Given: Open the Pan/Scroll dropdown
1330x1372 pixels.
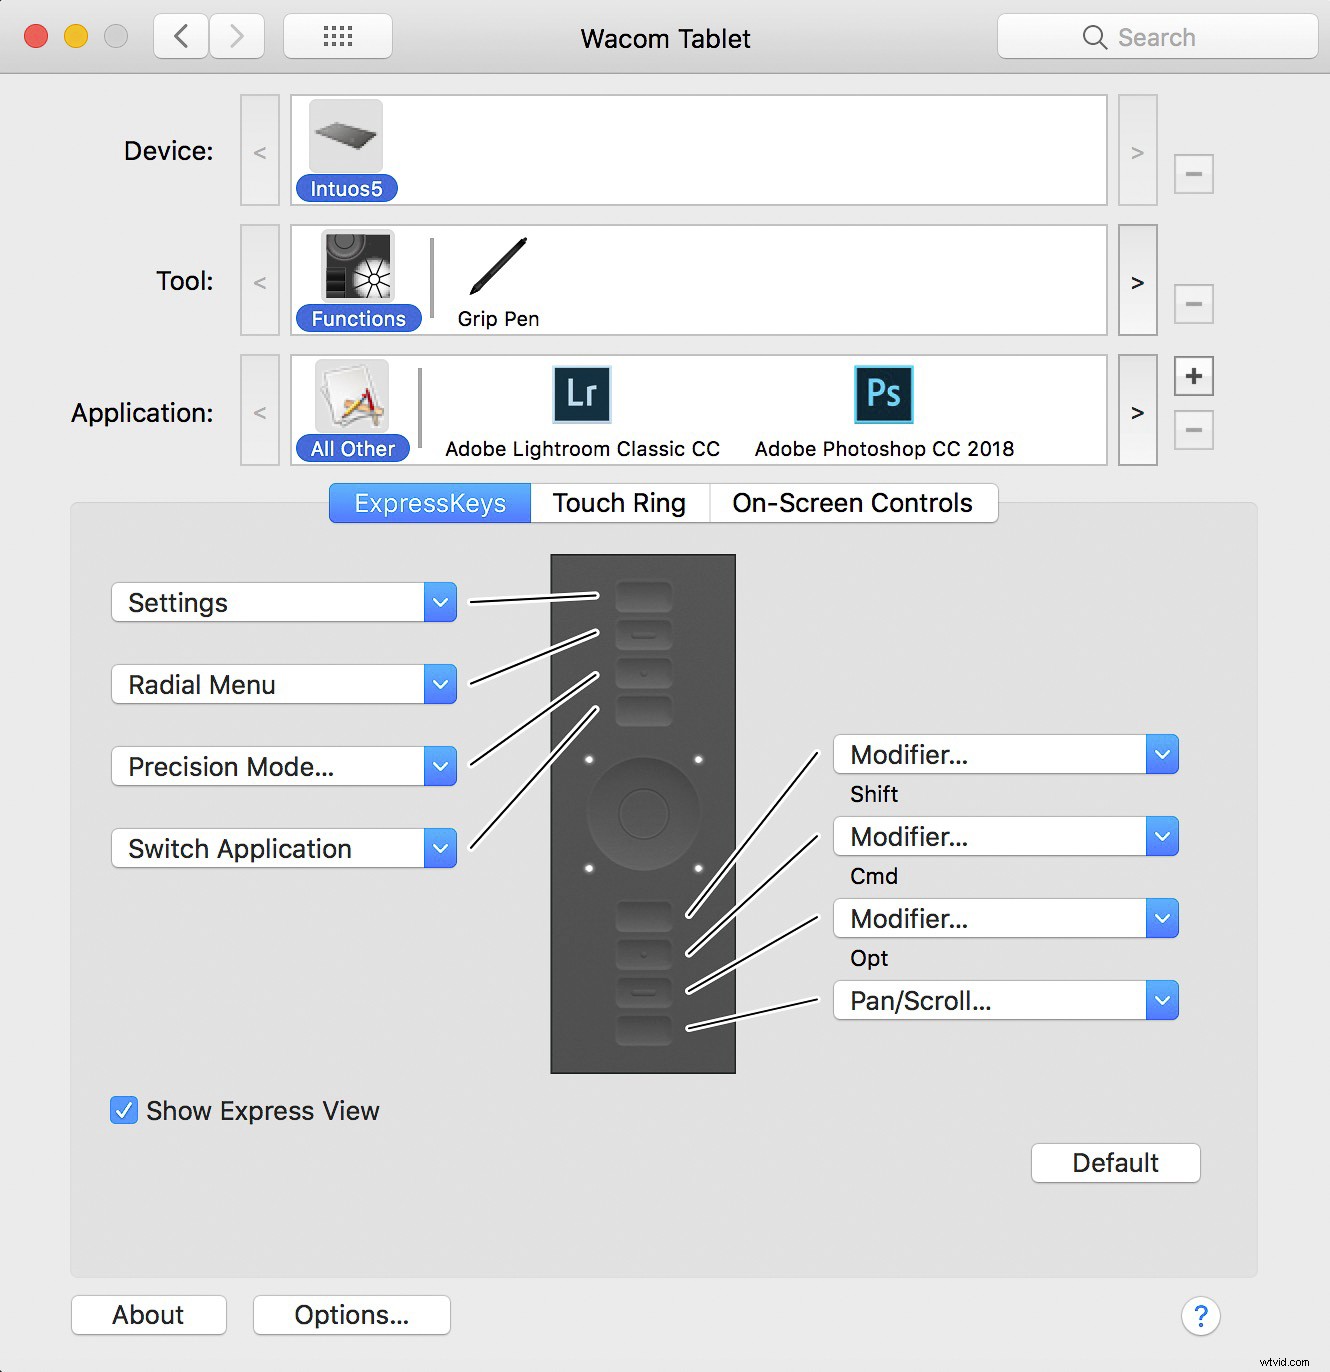Looking at the screenshot, I should coord(1161,1000).
